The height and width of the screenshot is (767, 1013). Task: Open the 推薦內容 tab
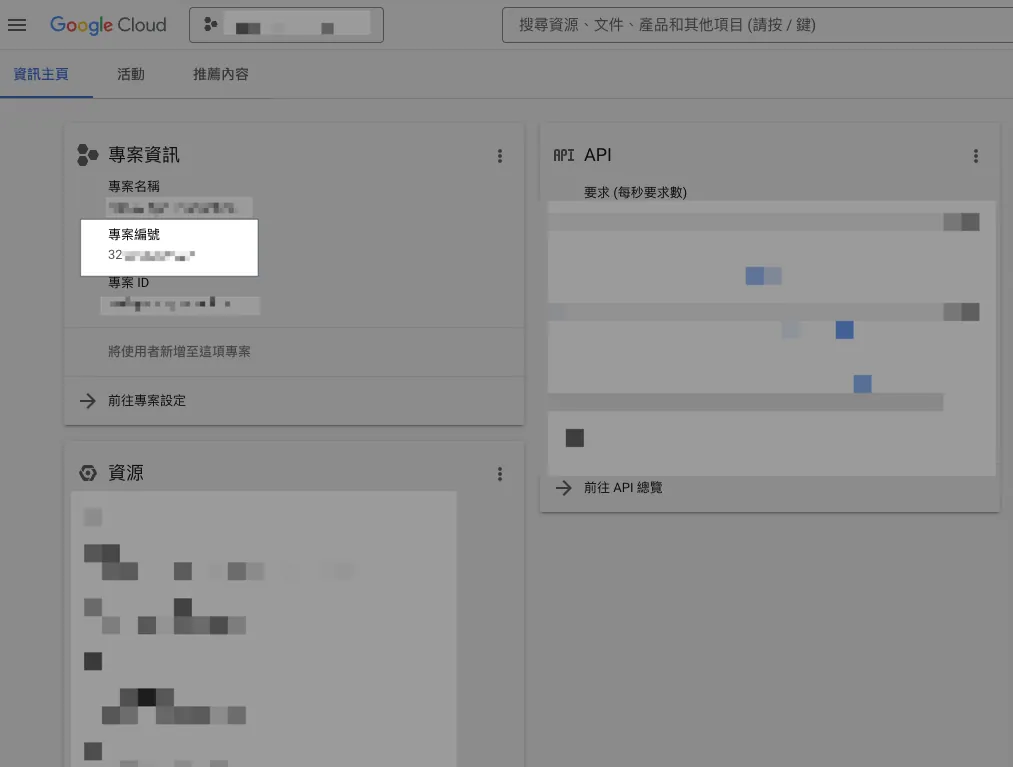(x=221, y=74)
